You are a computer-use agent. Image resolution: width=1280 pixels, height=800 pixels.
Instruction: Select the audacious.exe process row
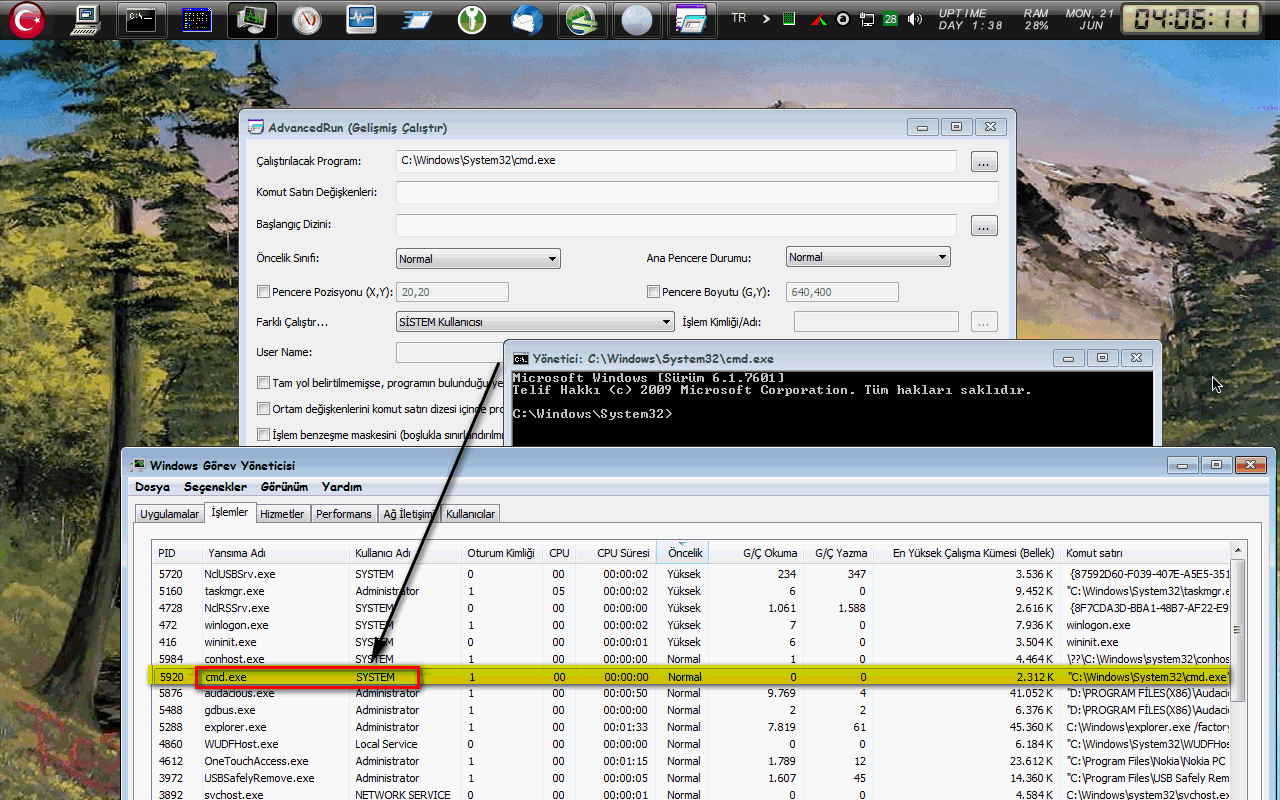point(692,693)
